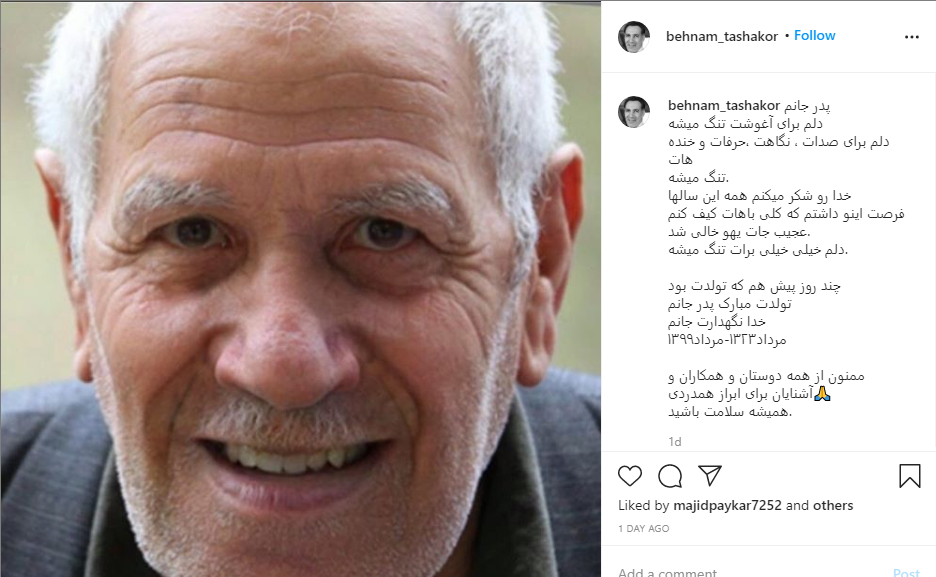
Task: Click the 1d time label under caption
Action: click(x=675, y=442)
